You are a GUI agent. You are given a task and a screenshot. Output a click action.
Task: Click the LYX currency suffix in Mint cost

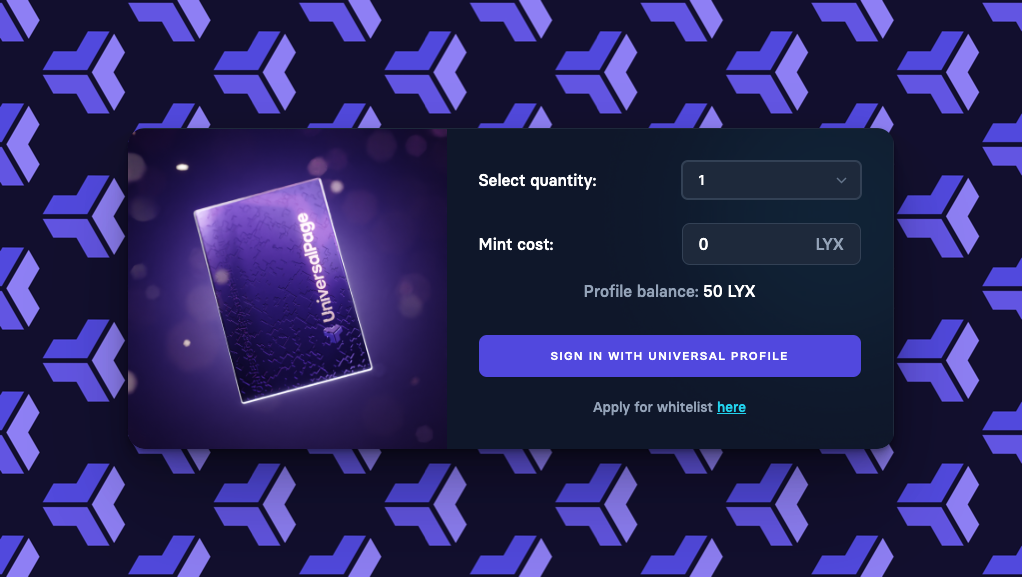[x=829, y=244]
